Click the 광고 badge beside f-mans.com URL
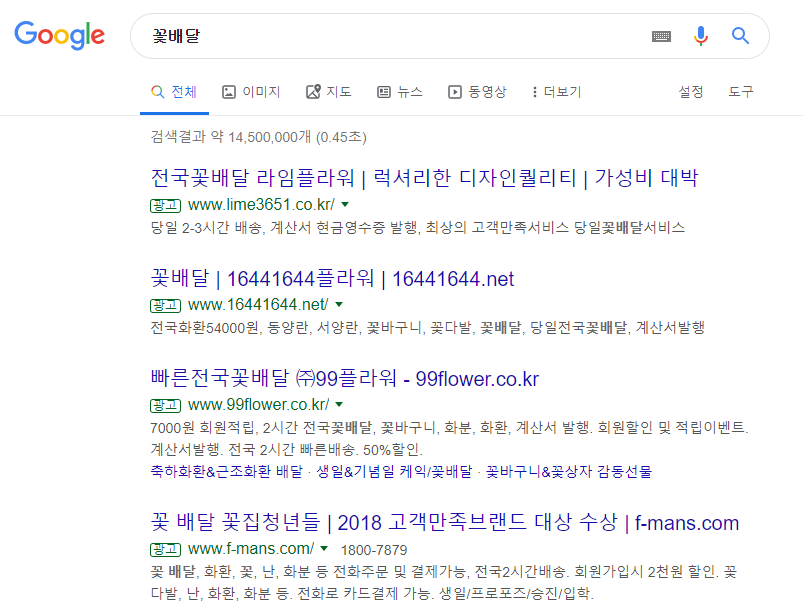This screenshot has height=612, width=804. 165,549
